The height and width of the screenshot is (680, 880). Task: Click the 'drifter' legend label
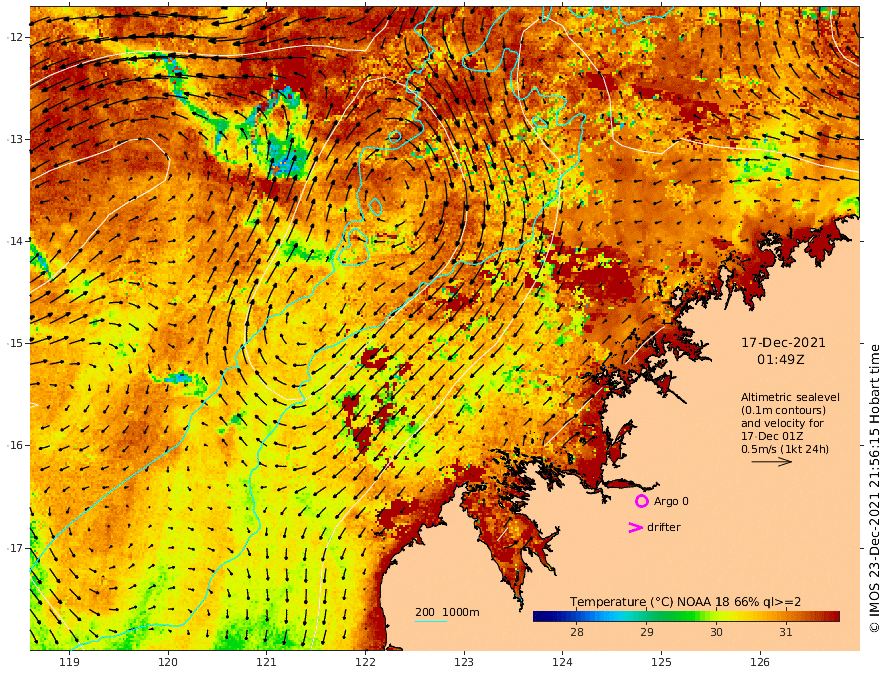pos(663,527)
